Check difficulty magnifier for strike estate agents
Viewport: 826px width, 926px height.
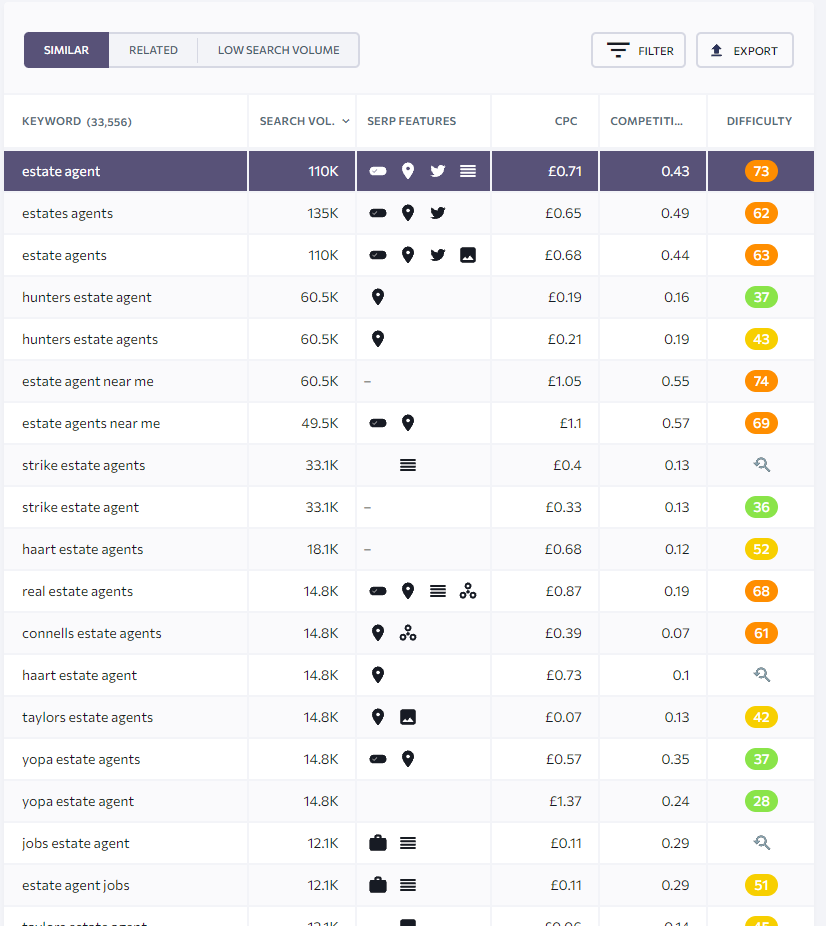761,465
